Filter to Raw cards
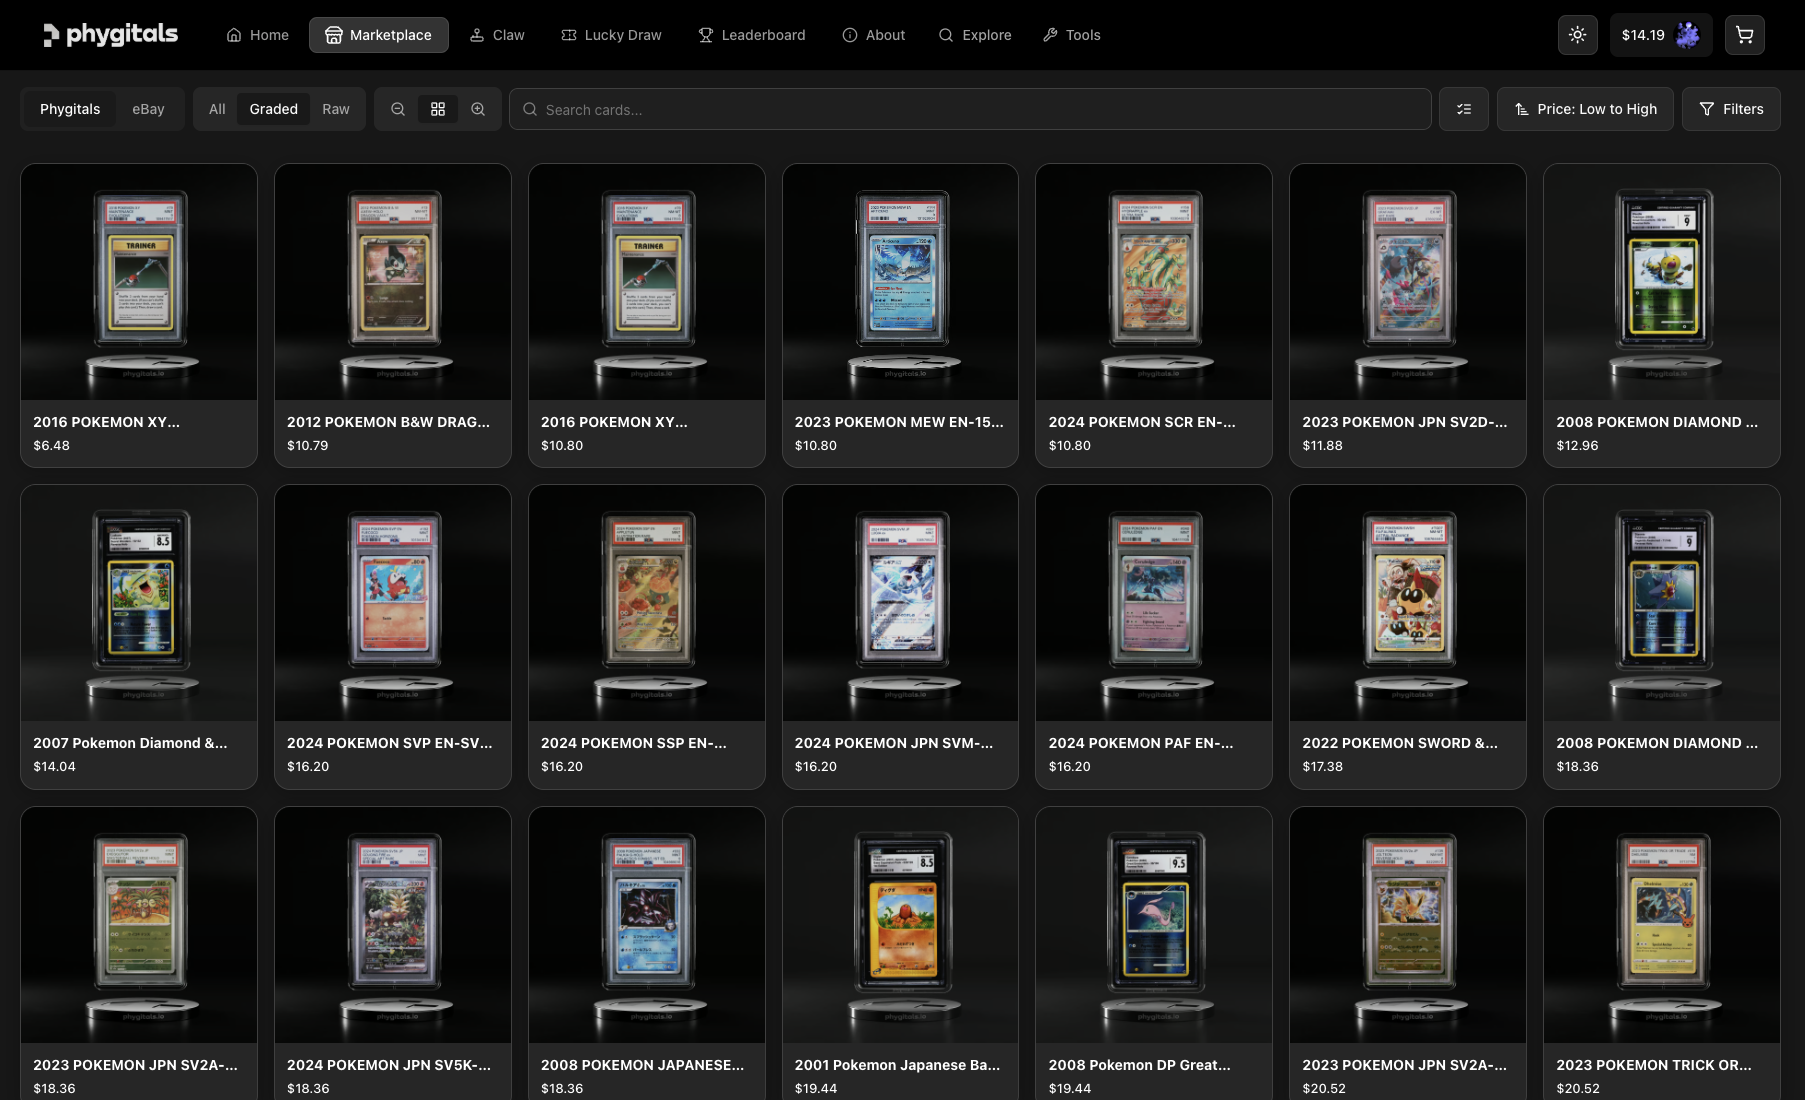The width and height of the screenshot is (1805, 1100). [336, 109]
